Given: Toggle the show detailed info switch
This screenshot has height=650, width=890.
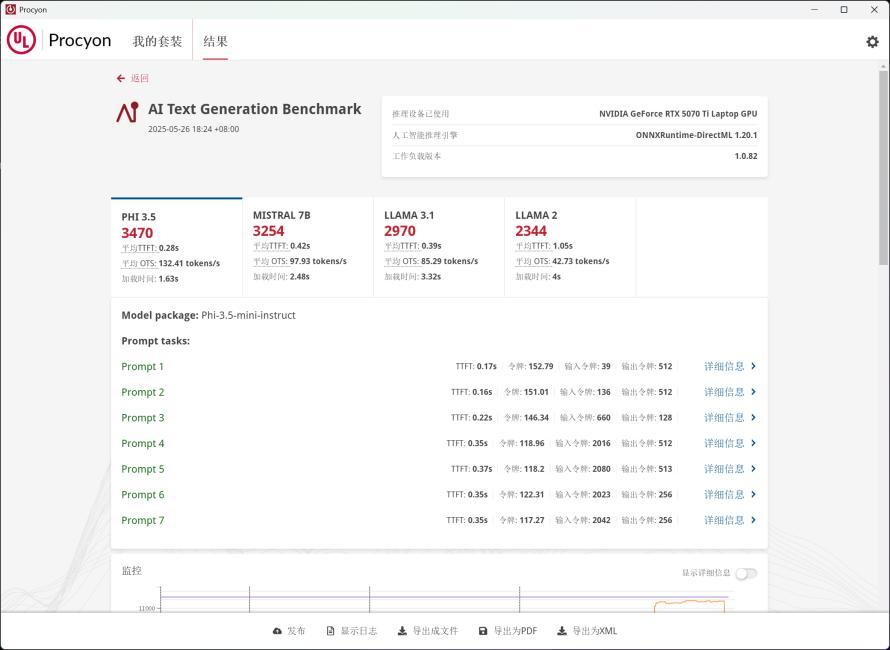Looking at the screenshot, I should click(x=746, y=573).
